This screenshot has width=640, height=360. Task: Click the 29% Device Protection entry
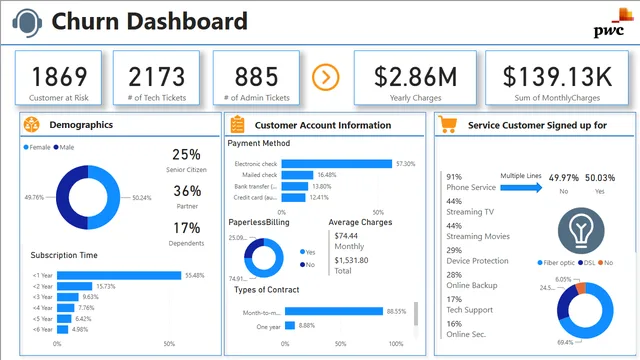(x=477, y=256)
